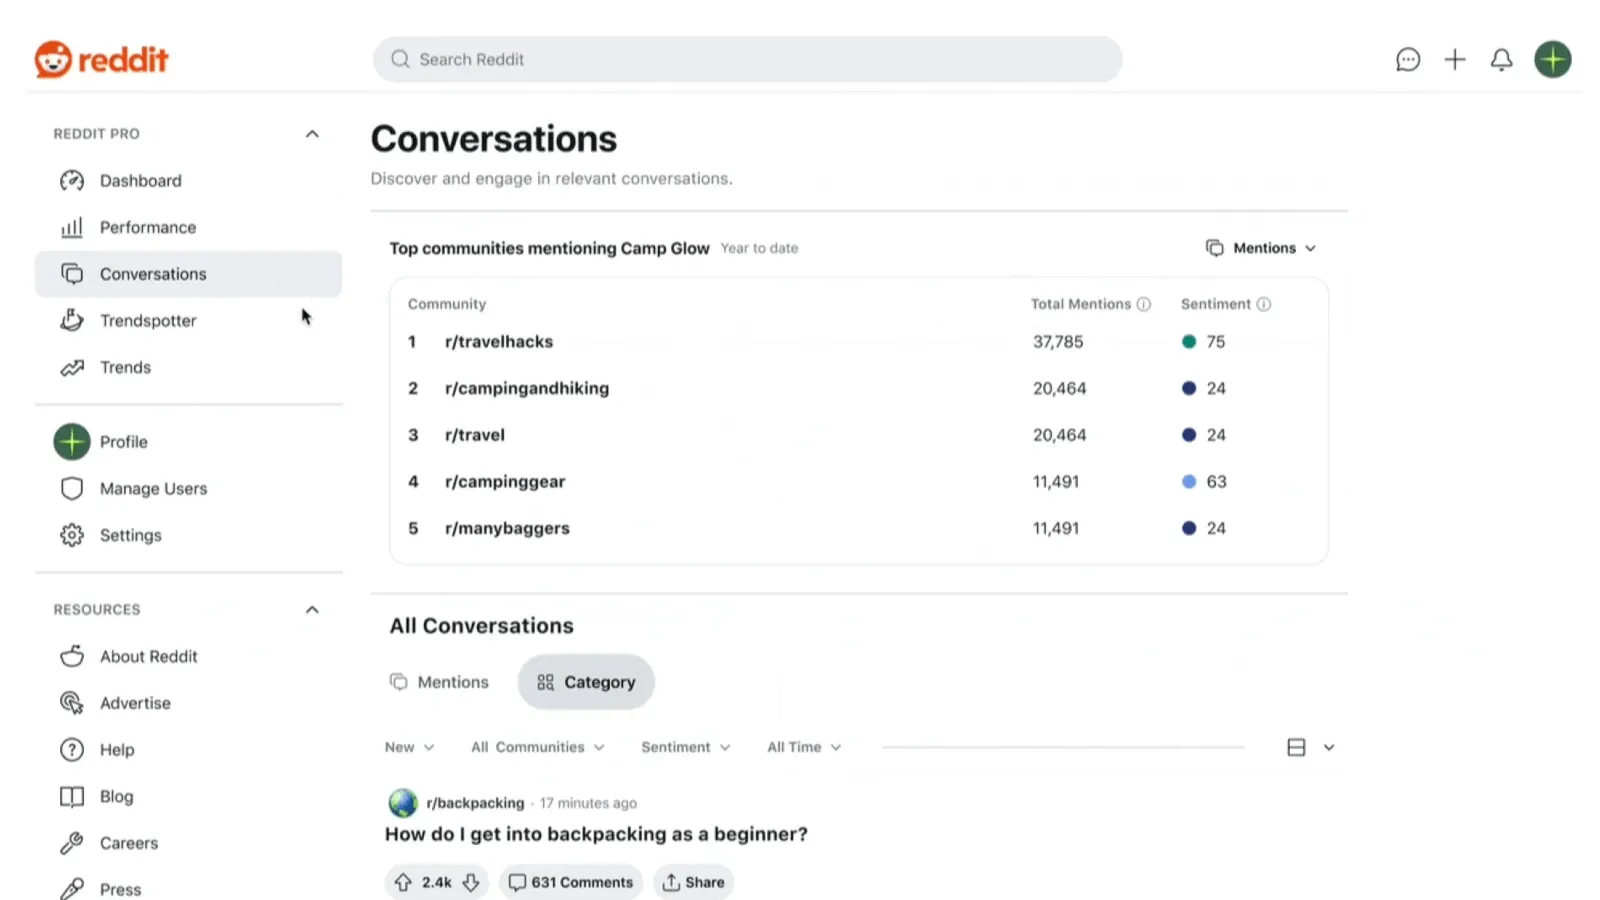This screenshot has width=1600, height=900.
Task: Downvote the backpacking beginner post
Action: [471, 882]
